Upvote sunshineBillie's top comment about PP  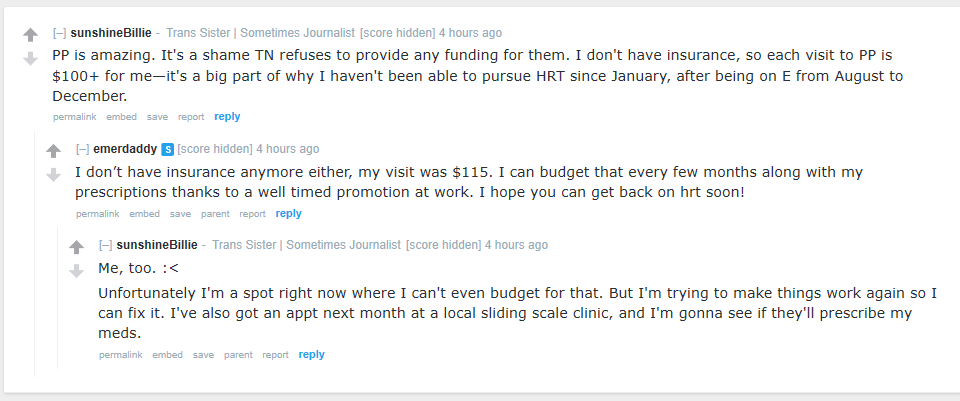pos(31,36)
